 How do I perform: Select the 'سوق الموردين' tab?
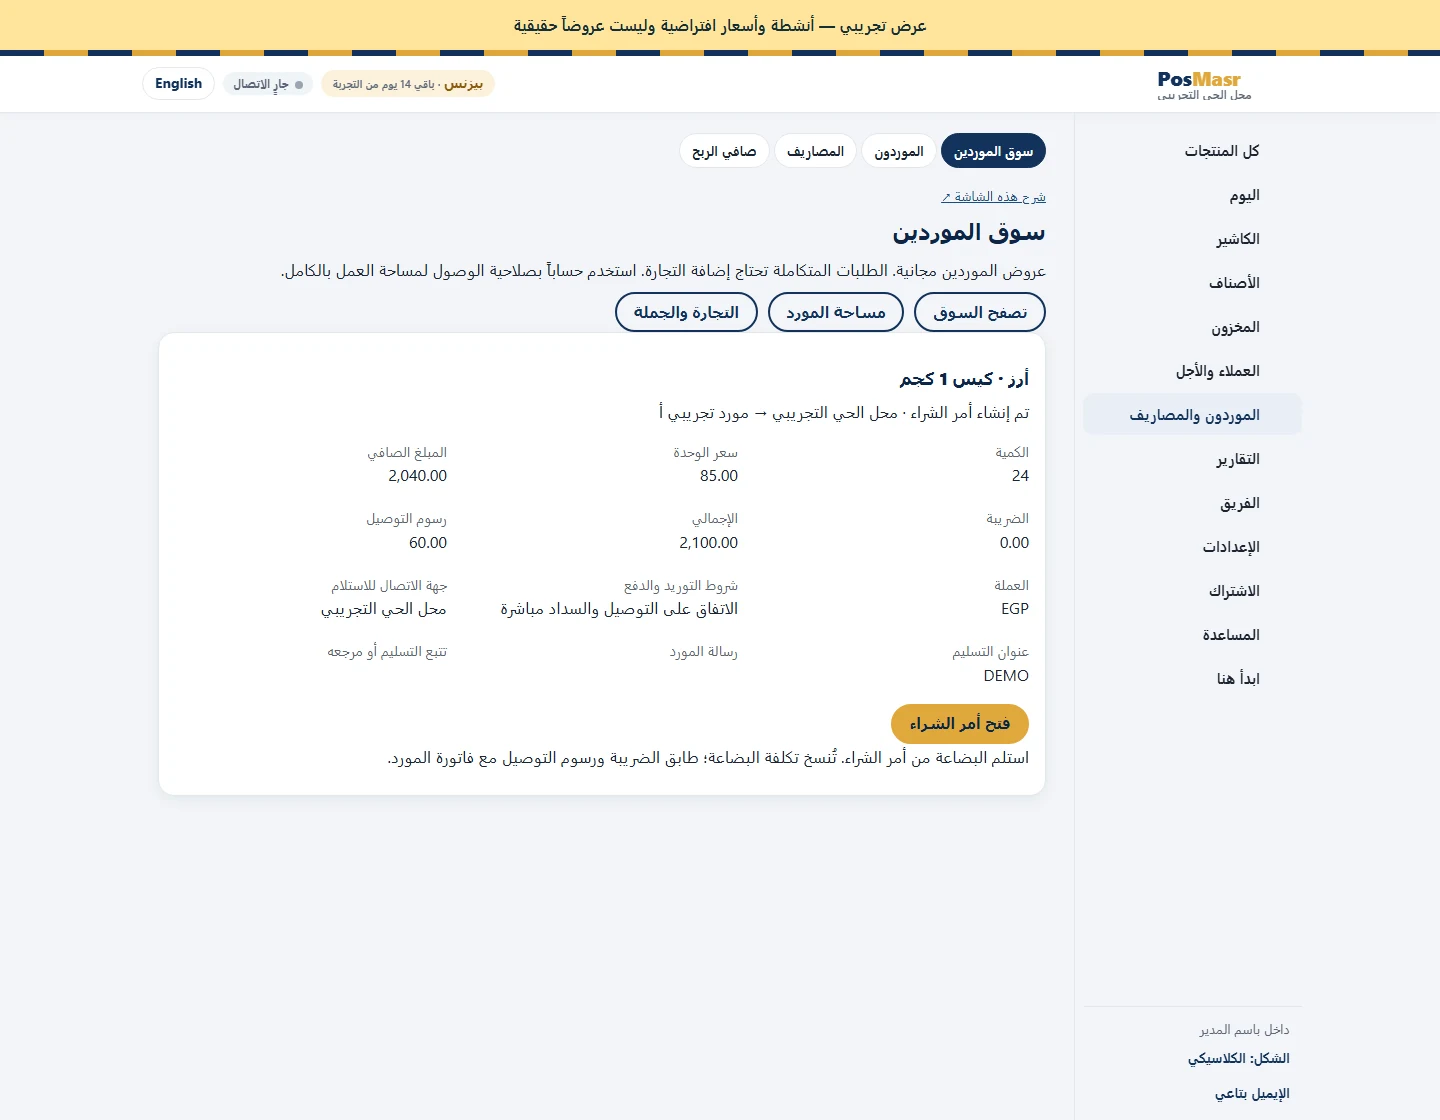point(993,152)
